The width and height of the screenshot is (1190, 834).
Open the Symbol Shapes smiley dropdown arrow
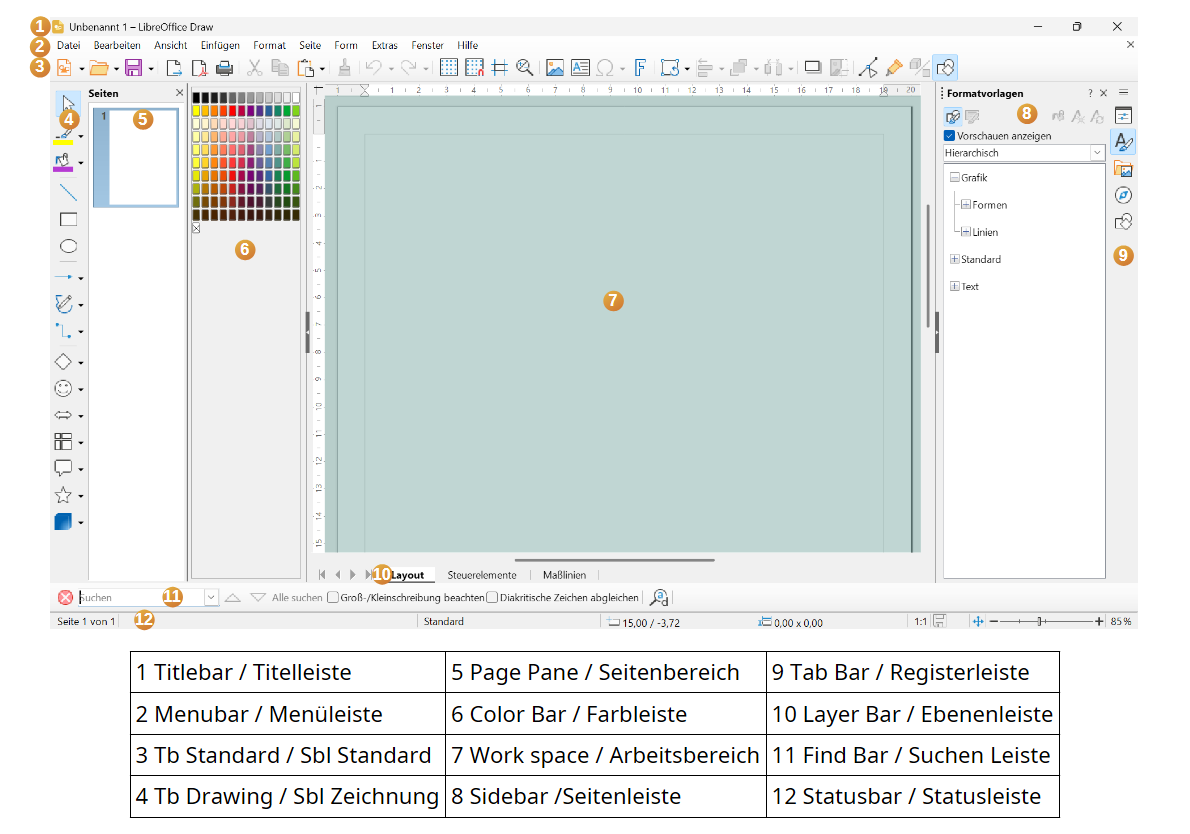[x=81, y=389]
